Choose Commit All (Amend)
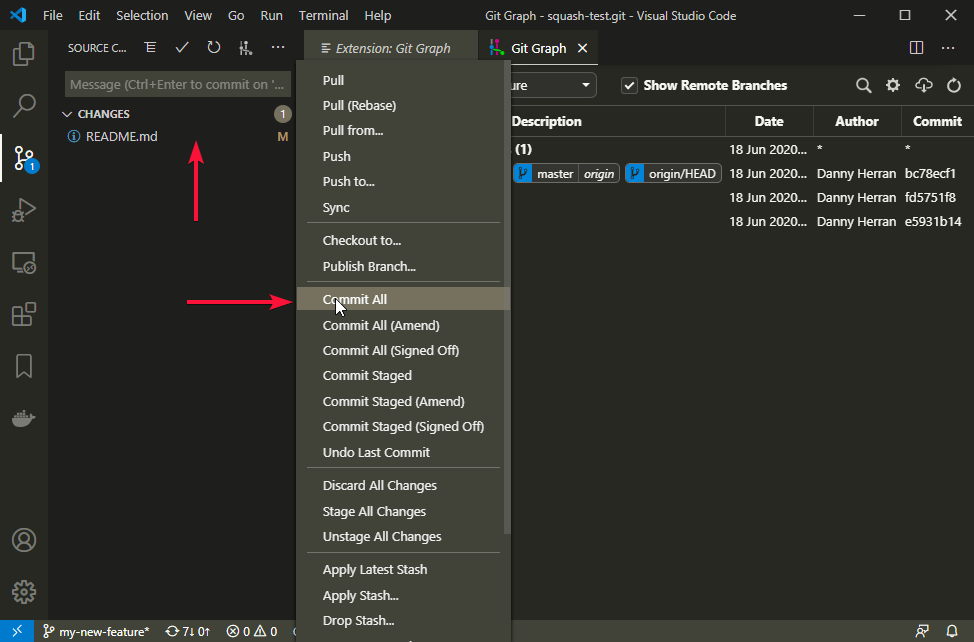The image size is (974, 642). [403, 325]
